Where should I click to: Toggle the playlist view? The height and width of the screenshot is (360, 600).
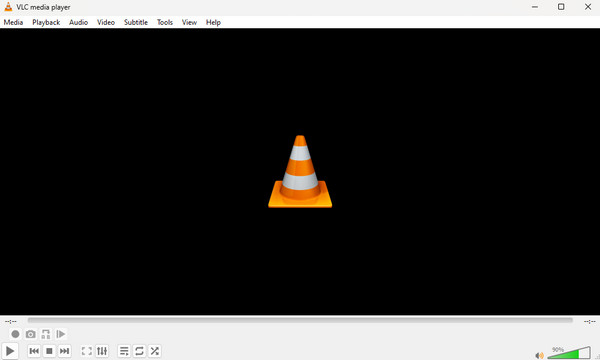pyautogui.click(x=124, y=351)
